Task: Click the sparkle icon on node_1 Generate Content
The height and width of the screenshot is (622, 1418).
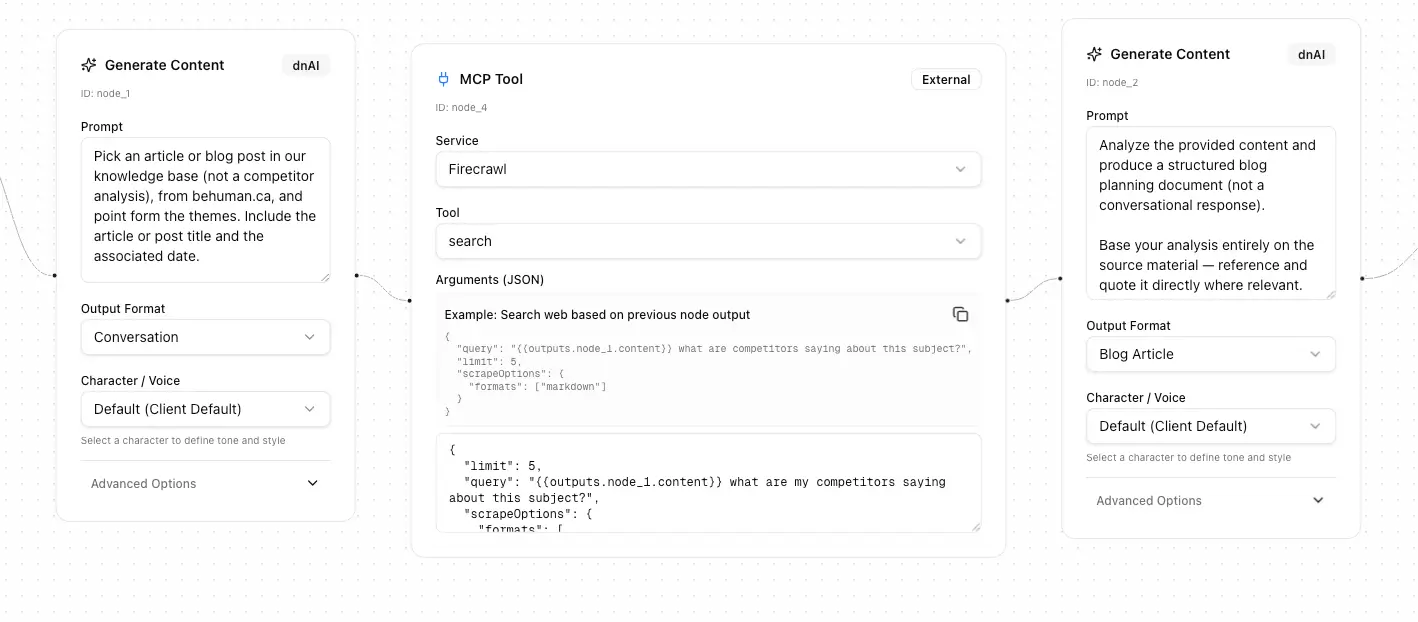Action: pyautogui.click(x=88, y=65)
